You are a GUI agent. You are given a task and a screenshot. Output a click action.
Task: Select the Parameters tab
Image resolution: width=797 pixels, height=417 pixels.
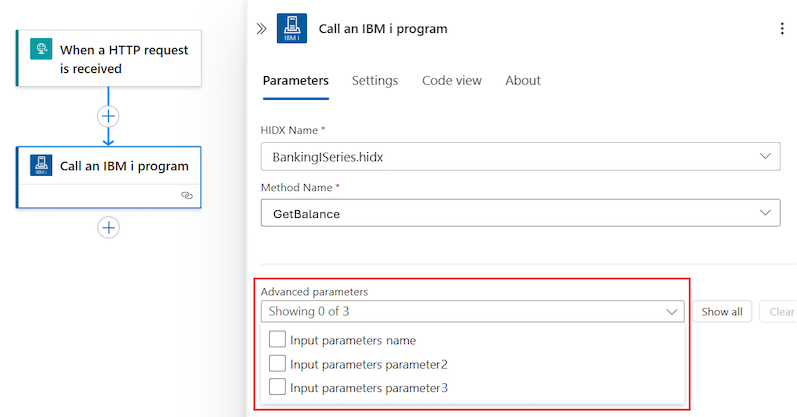(x=295, y=81)
